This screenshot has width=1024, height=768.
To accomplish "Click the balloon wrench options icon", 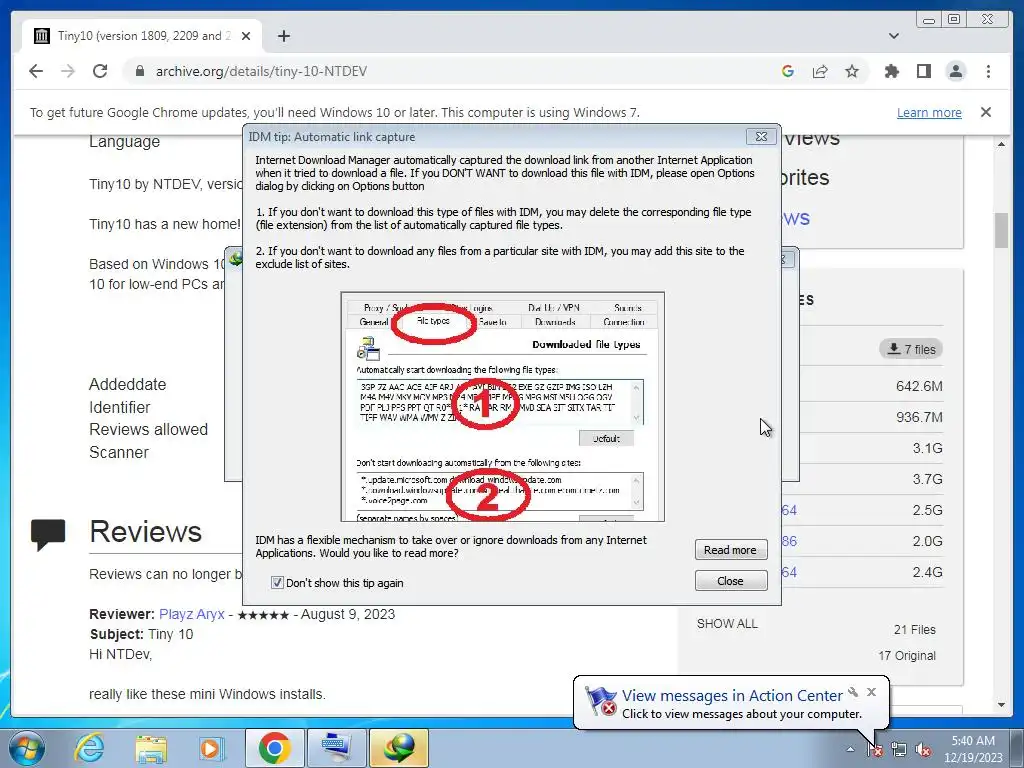I will (853, 692).
